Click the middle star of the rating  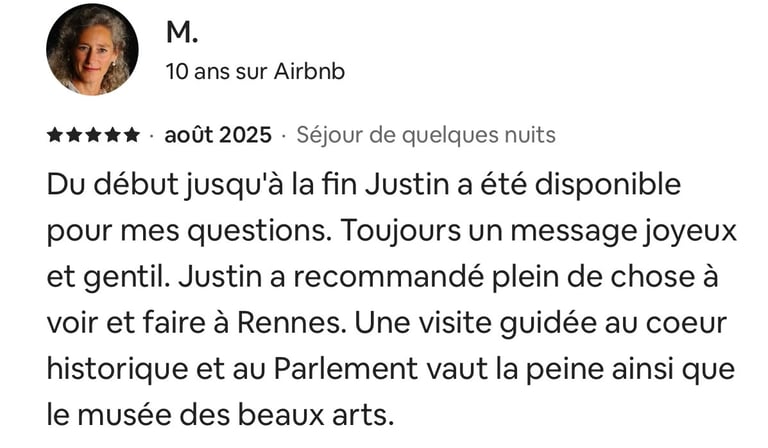(93, 135)
